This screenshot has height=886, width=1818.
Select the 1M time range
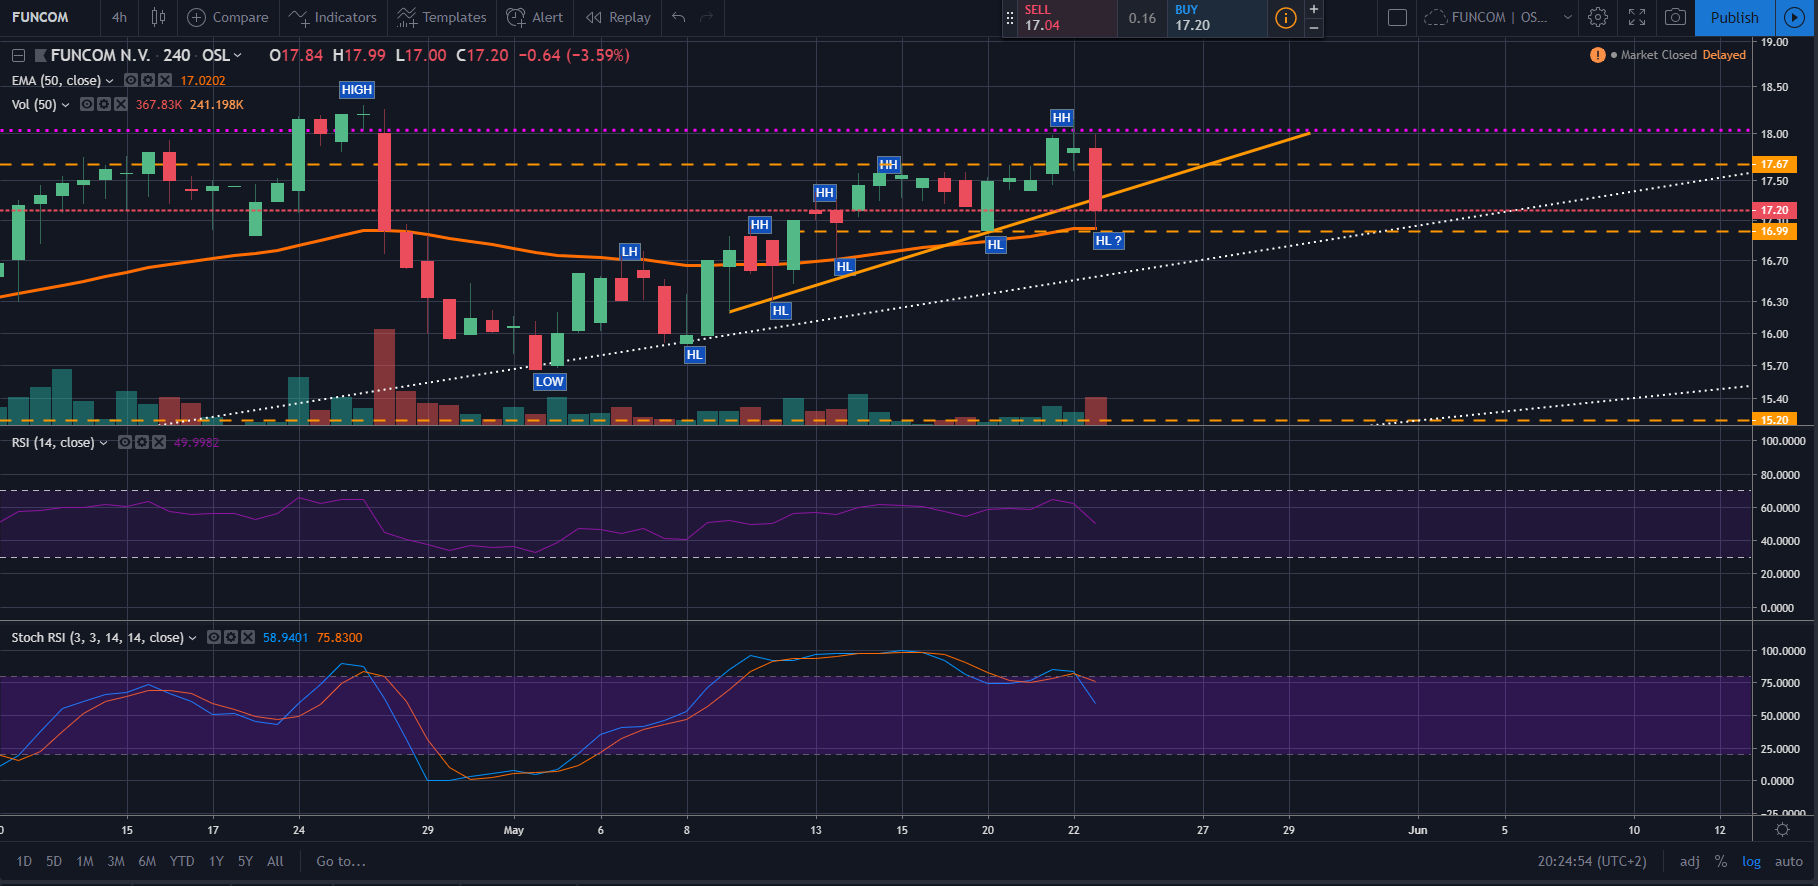[85, 861]
